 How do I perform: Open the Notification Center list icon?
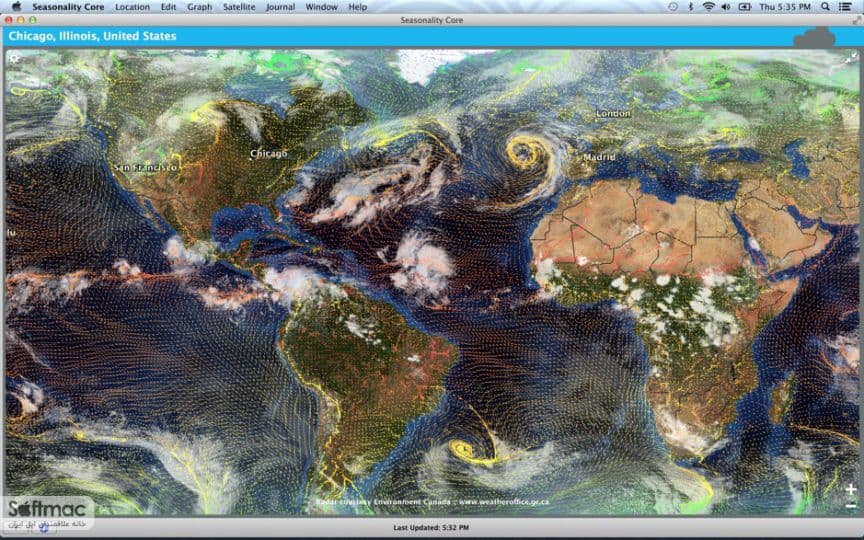pyautogui.click(x=845, y=7)
